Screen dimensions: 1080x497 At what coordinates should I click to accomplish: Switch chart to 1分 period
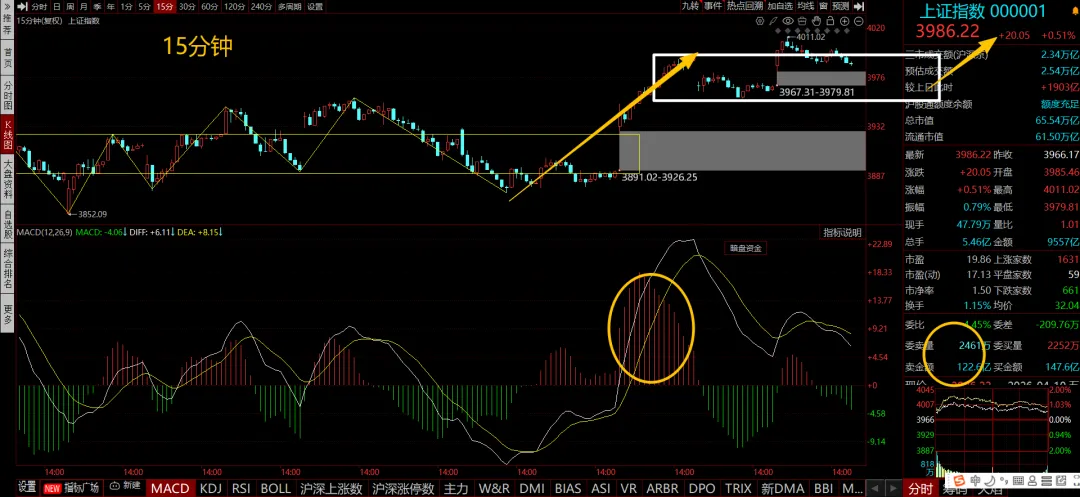(126, 6)
